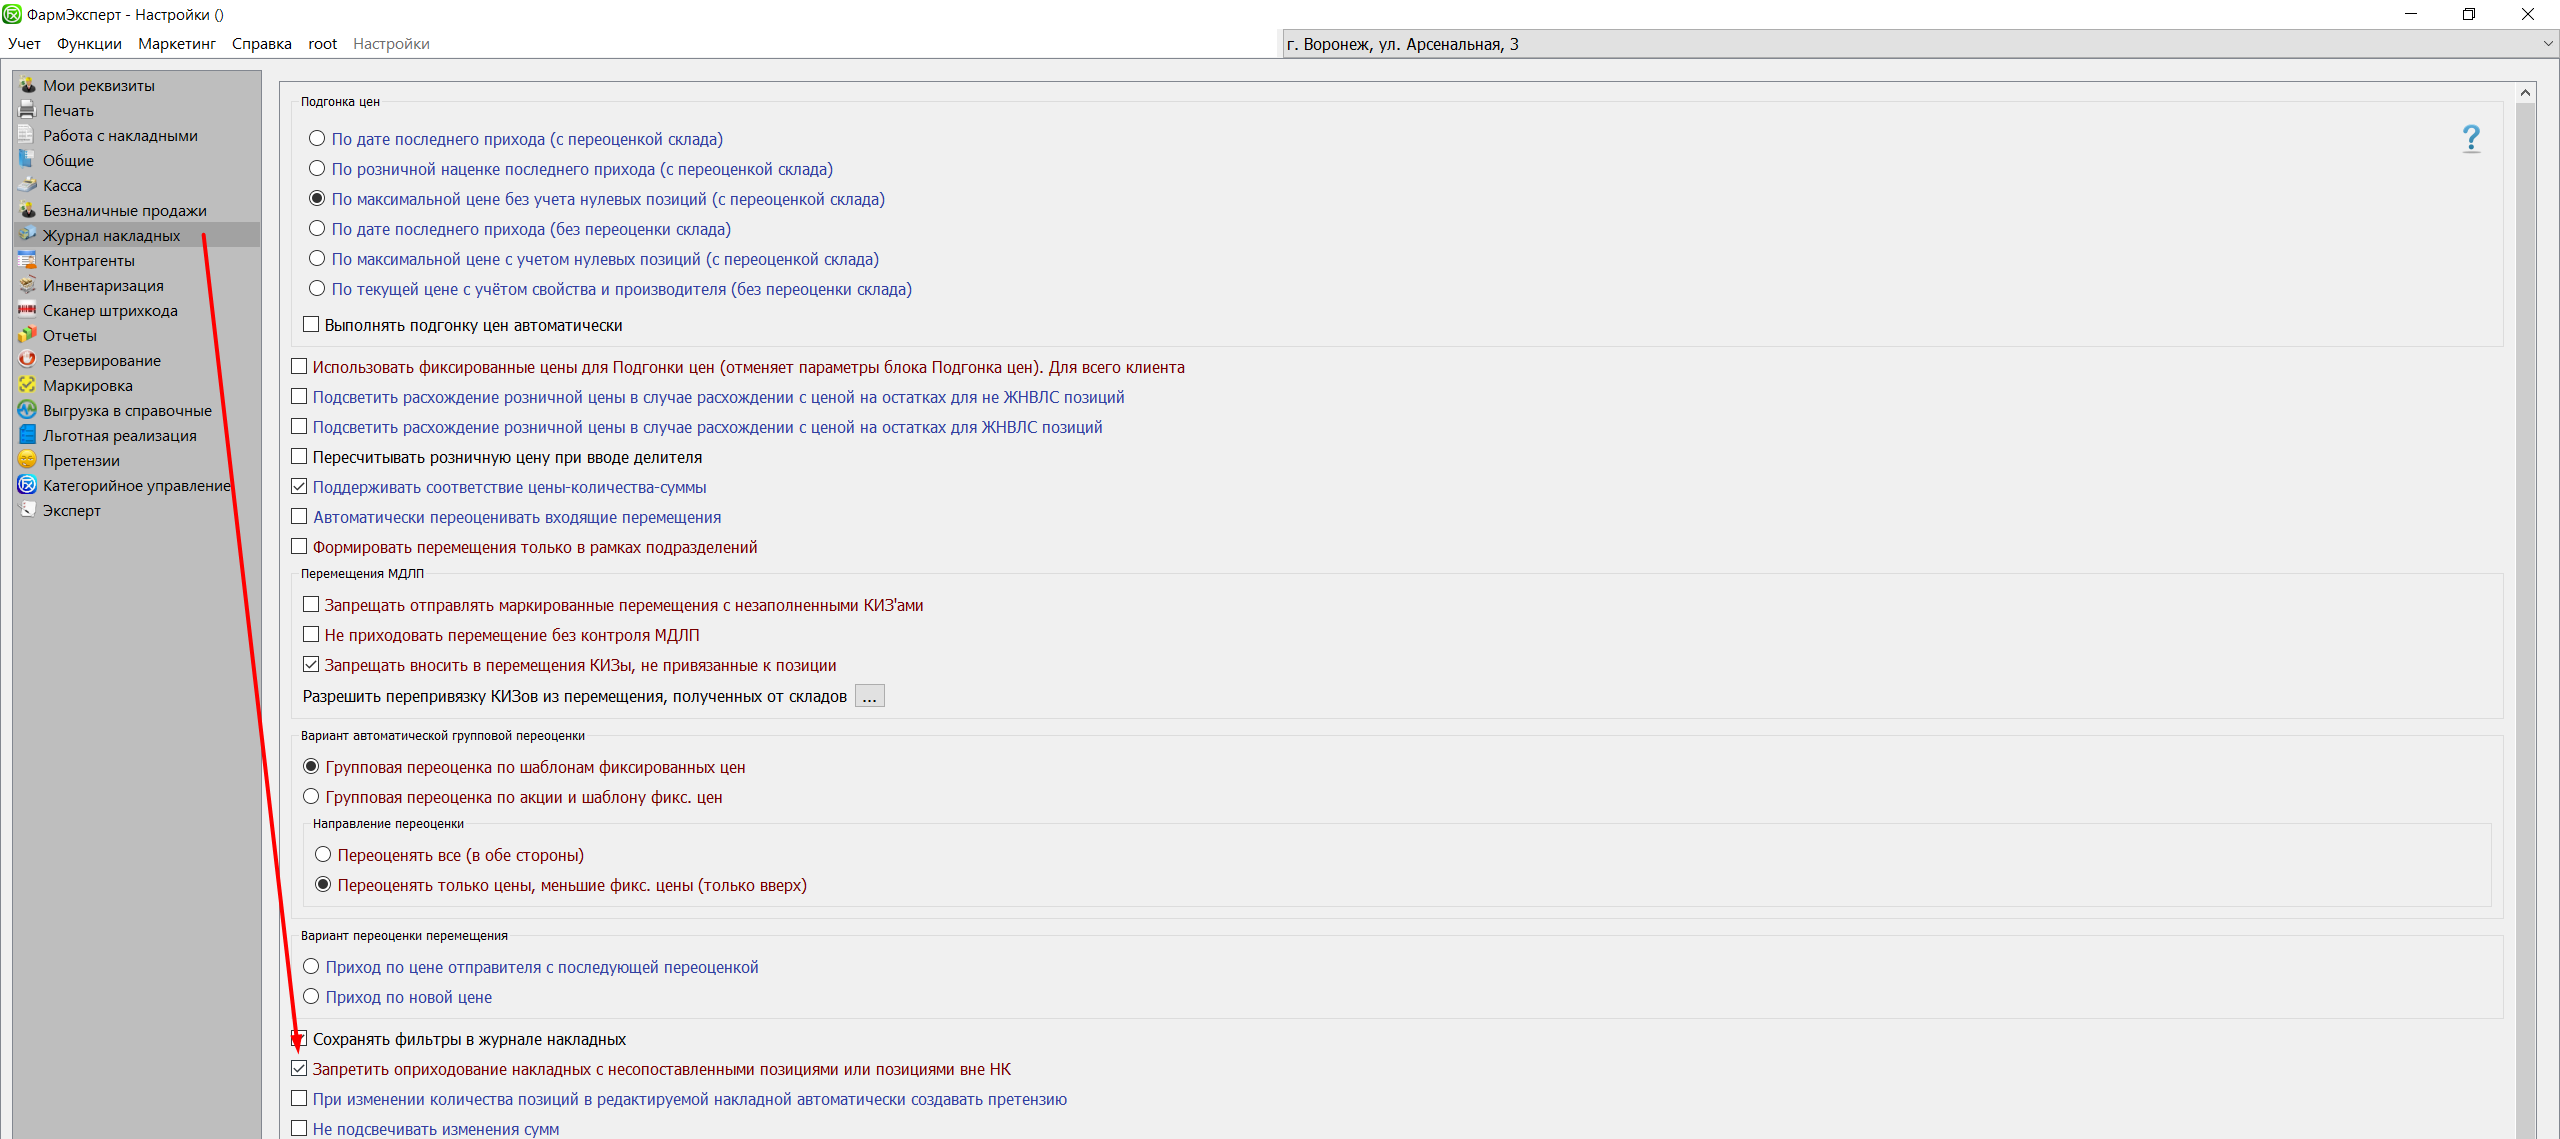
Task: Click the Претензии smiley icon
Action: click(x=27, y=460)
